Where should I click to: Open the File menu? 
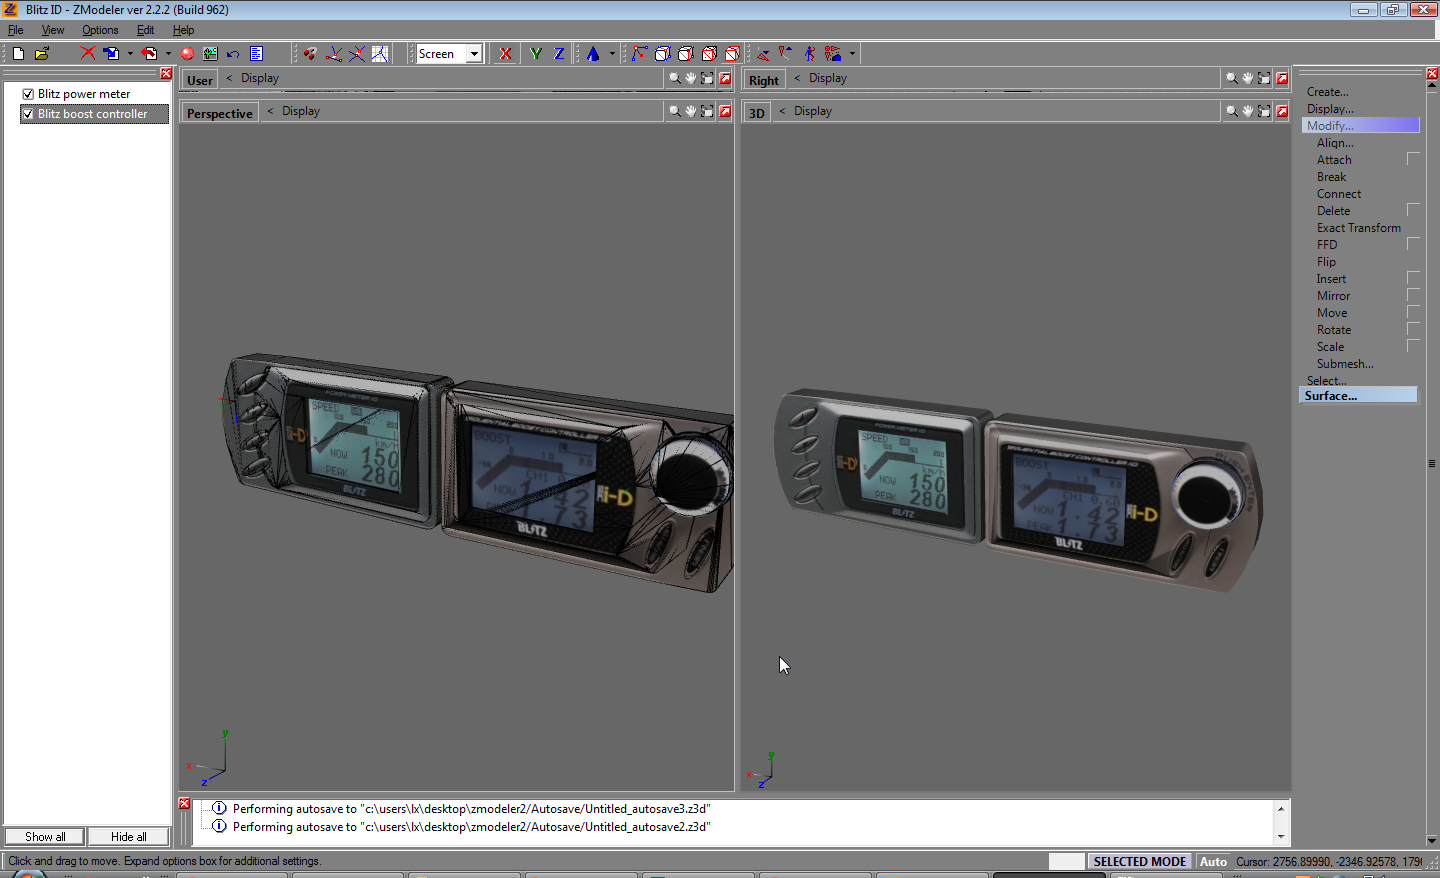(16, 30)
